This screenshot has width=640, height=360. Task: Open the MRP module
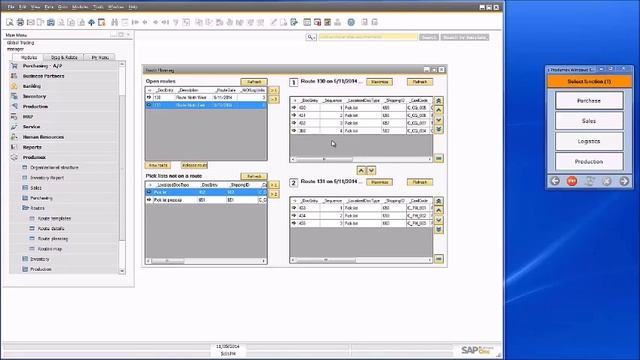(x=28, y=117)
